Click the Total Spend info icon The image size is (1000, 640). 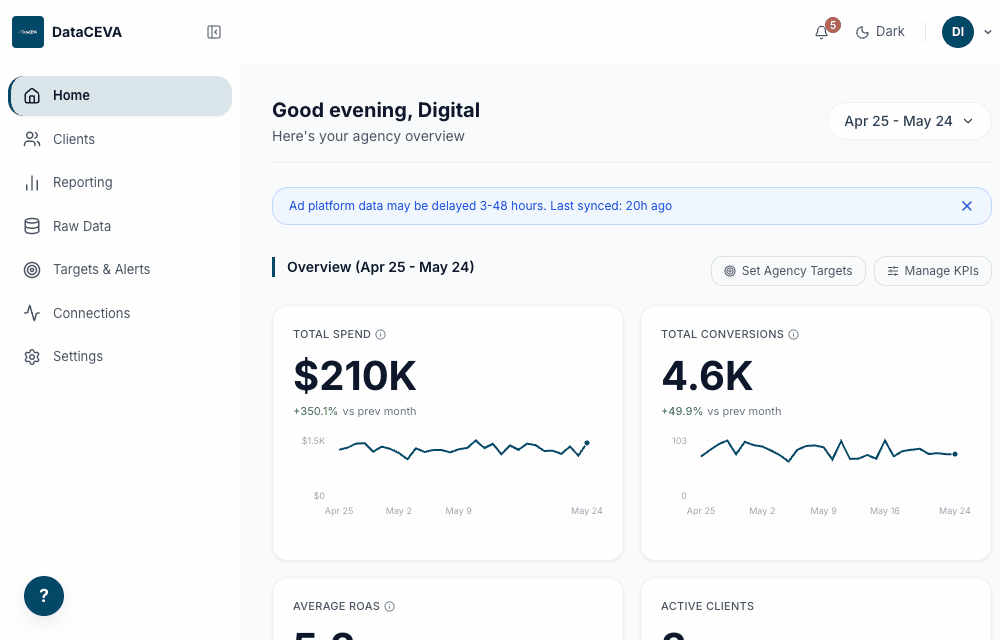tap(381, 335)
